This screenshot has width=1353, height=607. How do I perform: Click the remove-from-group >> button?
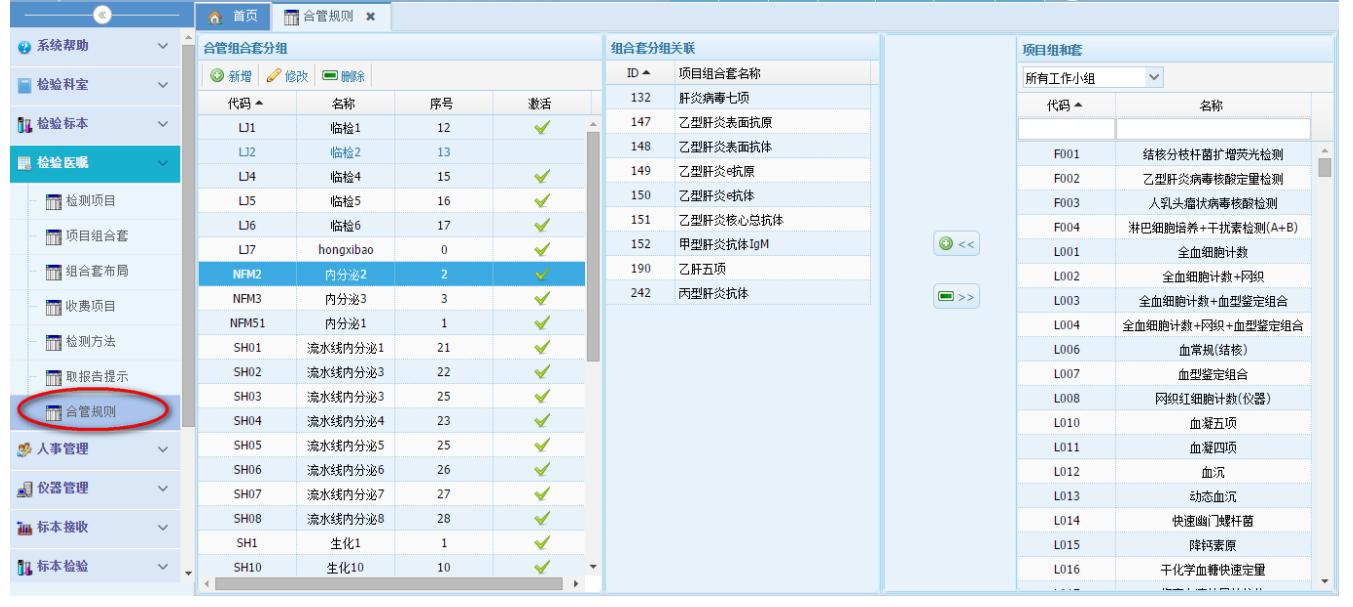[x=954, y=297]
